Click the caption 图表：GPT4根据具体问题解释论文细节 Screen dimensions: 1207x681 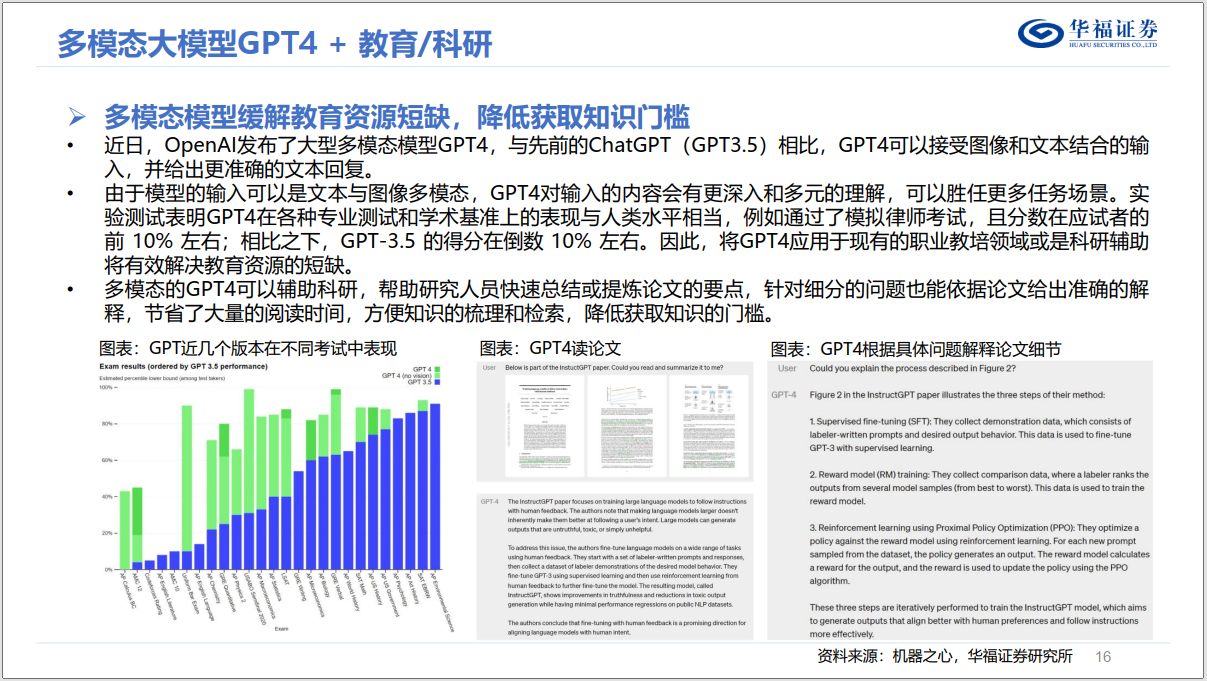(x=916, y=348)
